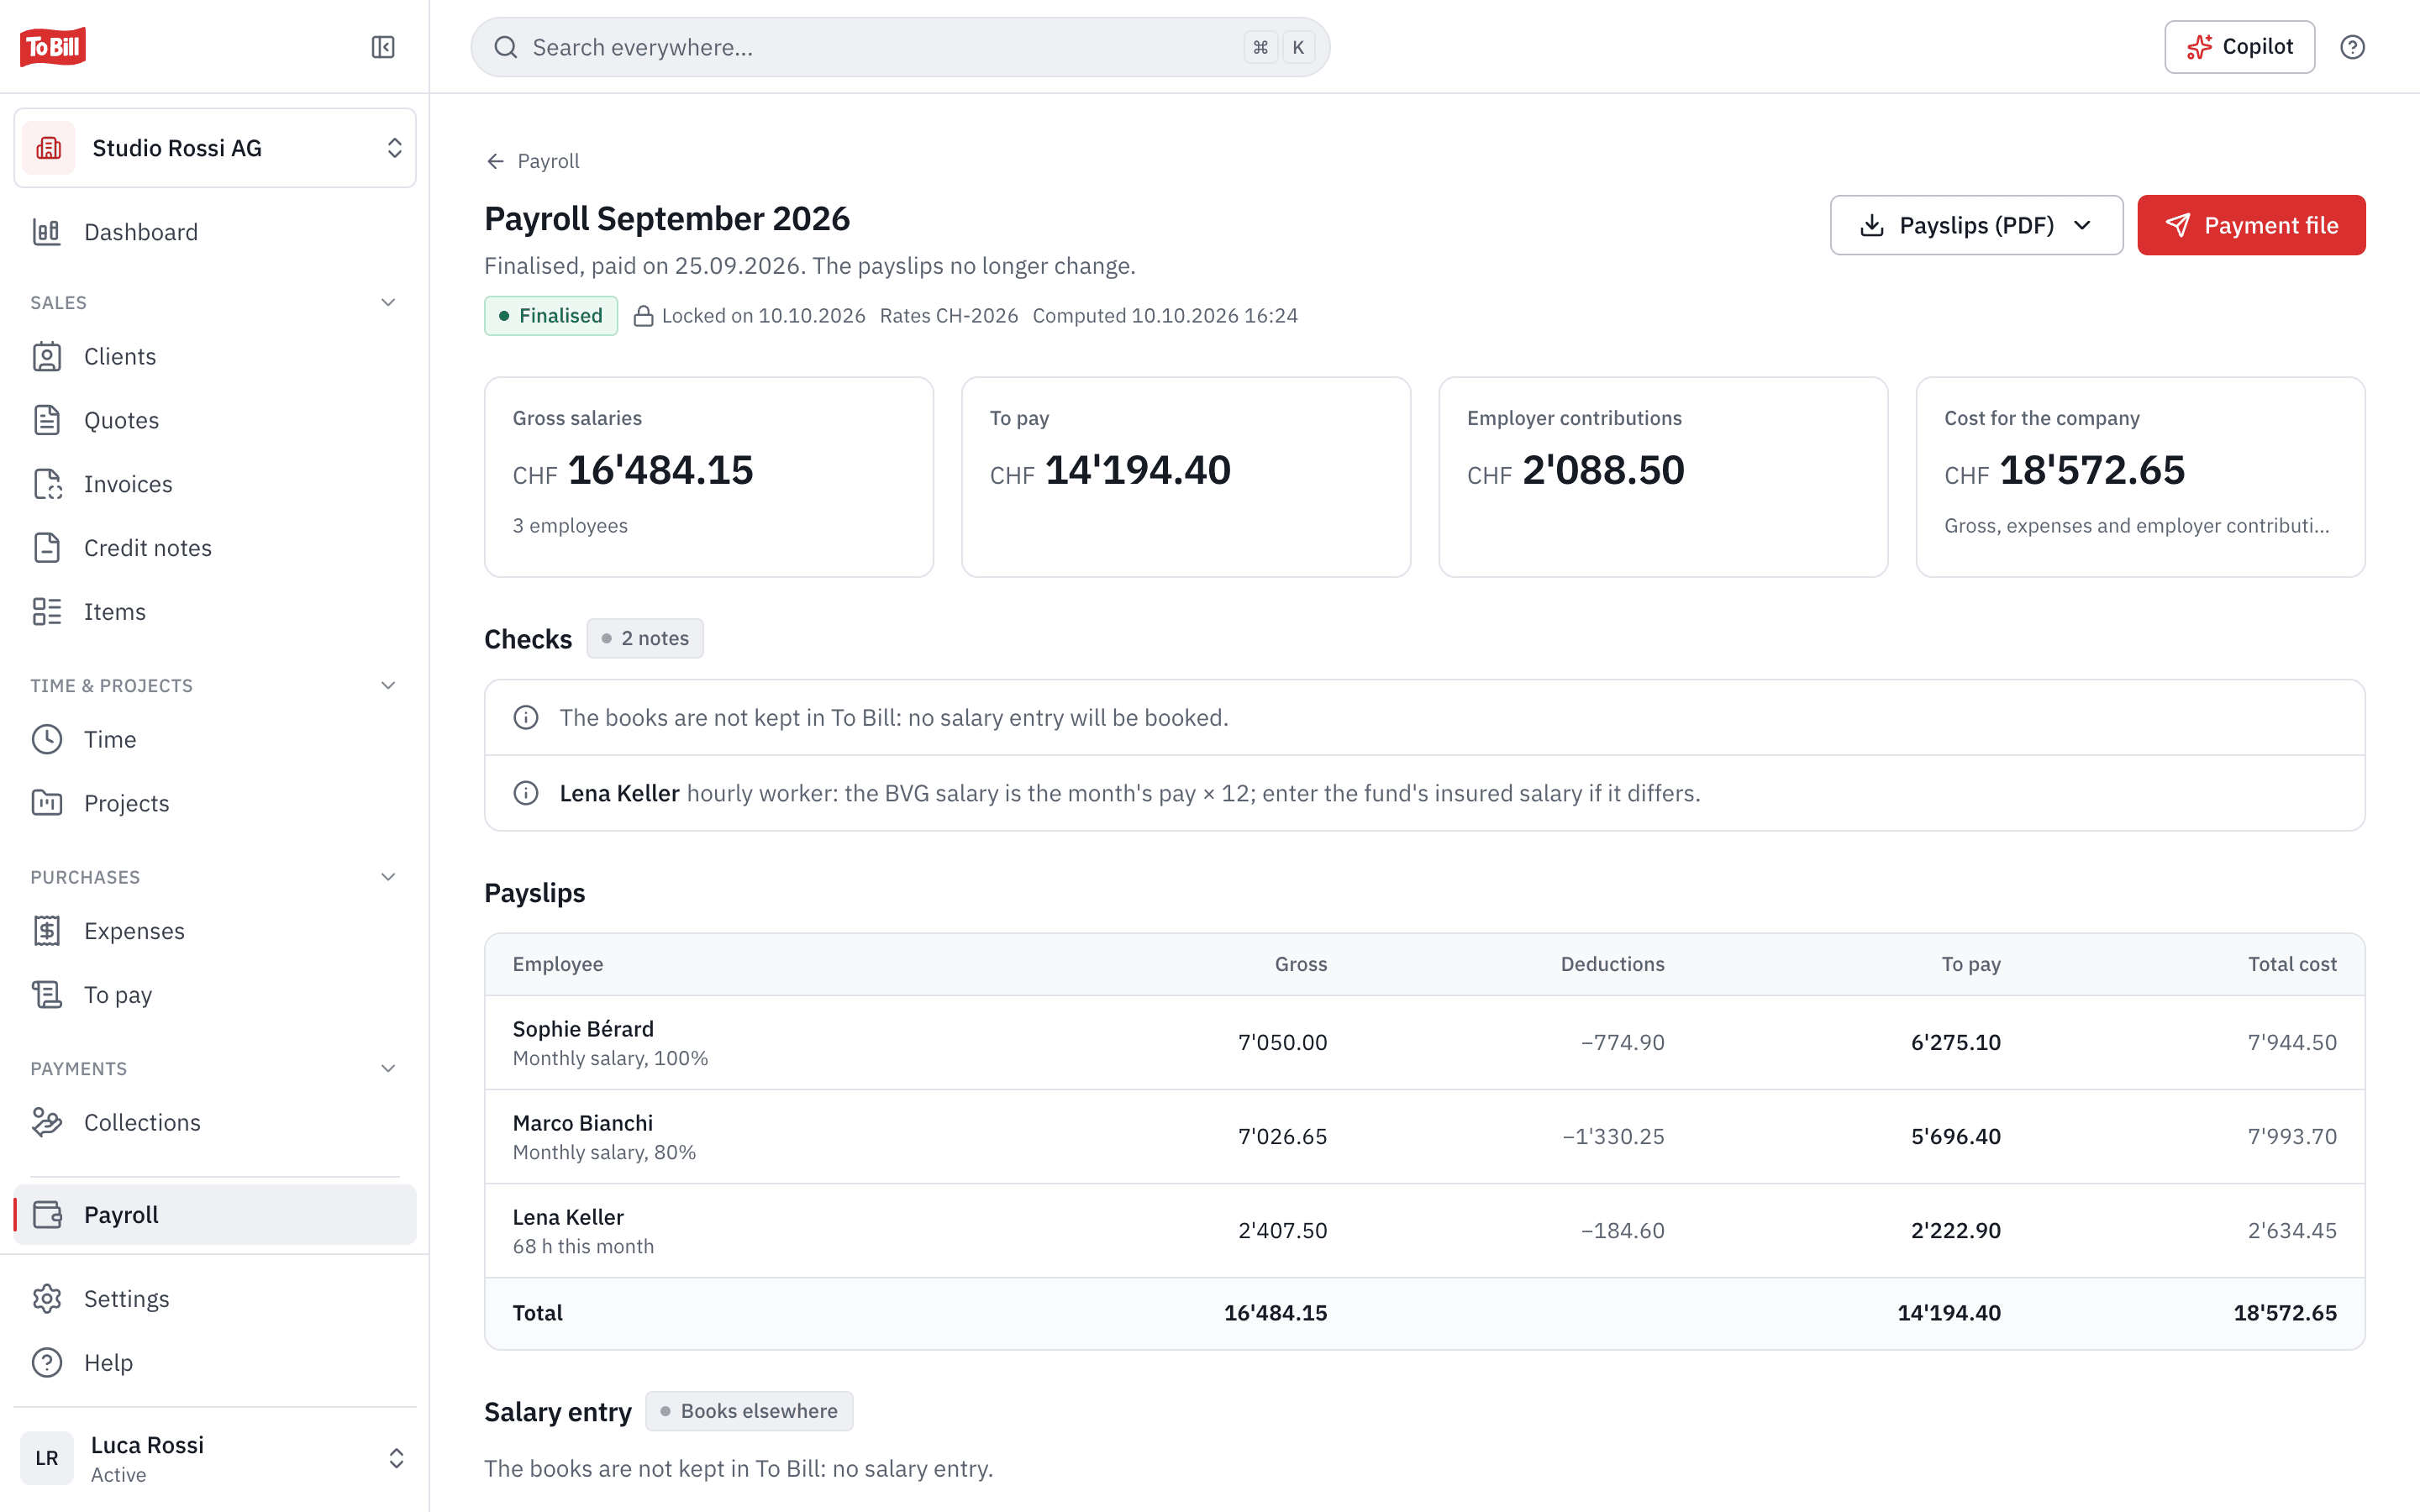The height and width of the screenshot is (1512, 2420).
Task: Open Sophie Bérard's payslip row
Action: click(1424, 1042)
